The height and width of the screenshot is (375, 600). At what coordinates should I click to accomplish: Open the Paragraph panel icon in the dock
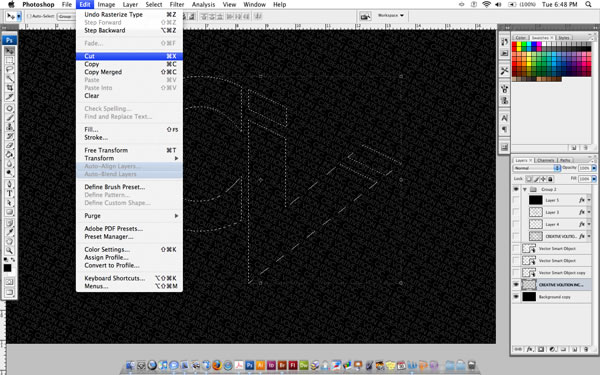pyautogui.click(x=504, y=129)
